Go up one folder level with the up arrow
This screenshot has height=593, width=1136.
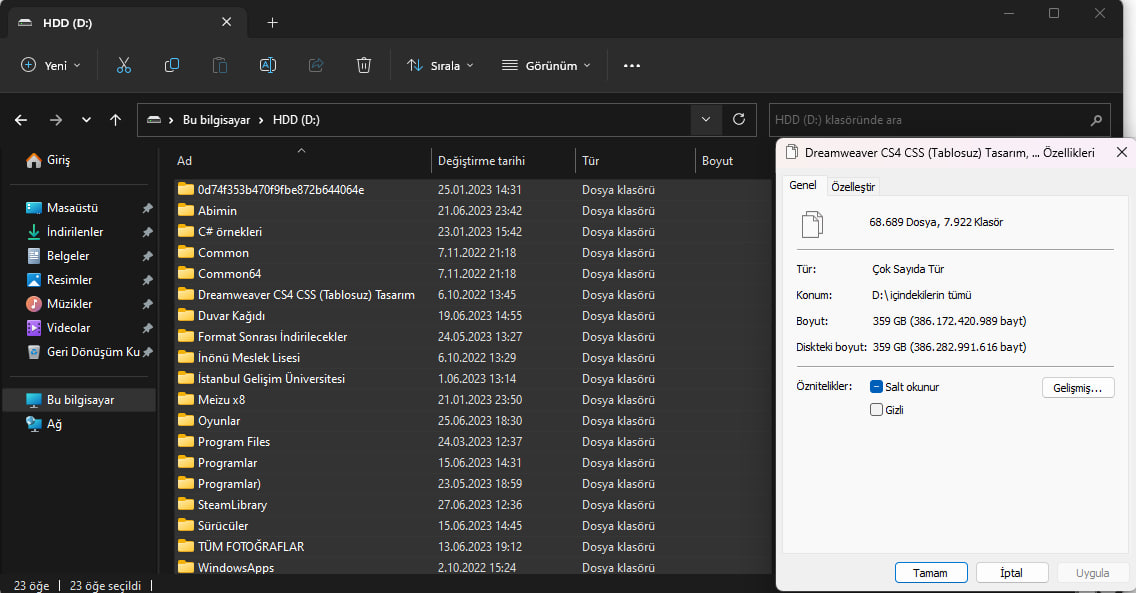click(116, 120)
